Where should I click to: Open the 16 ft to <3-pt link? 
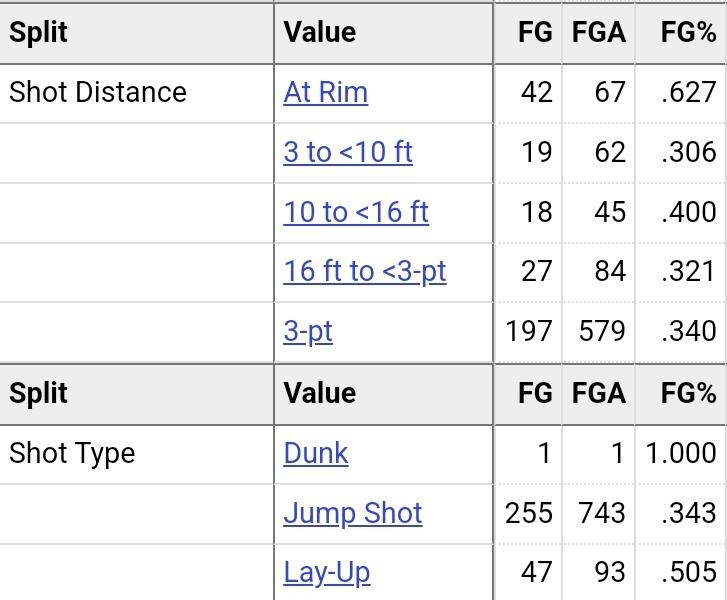(x=364, y=271)
